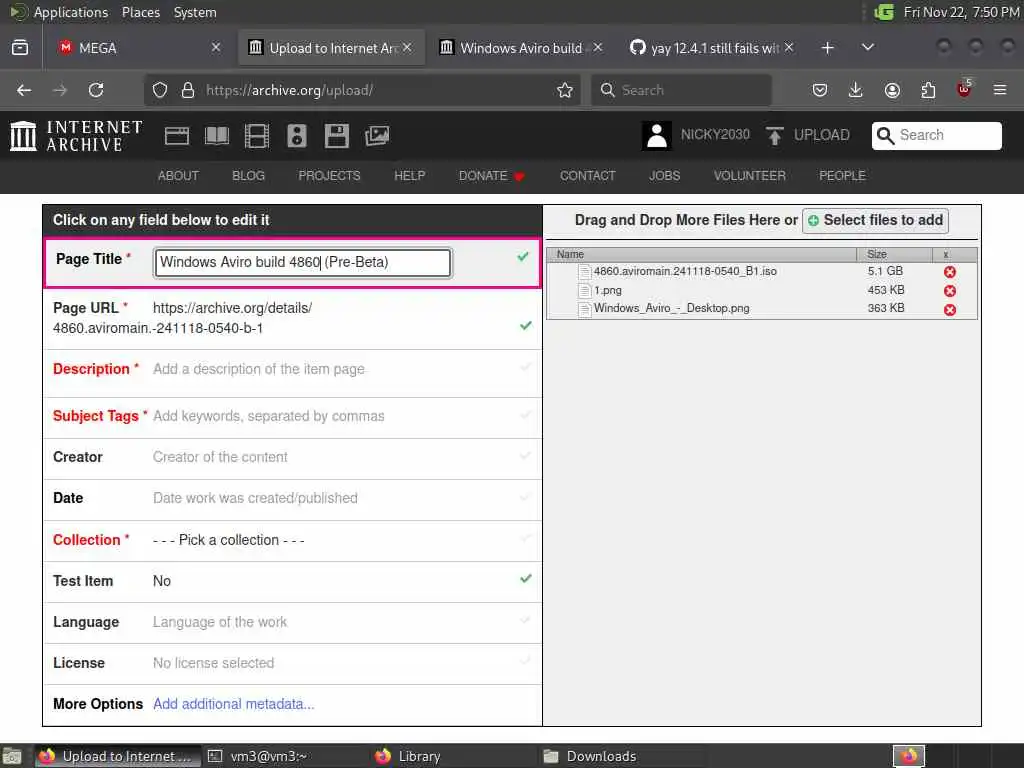Open the Firefox downloads panel
This screenshot has width=1024, height=768.
coord(856,90)
